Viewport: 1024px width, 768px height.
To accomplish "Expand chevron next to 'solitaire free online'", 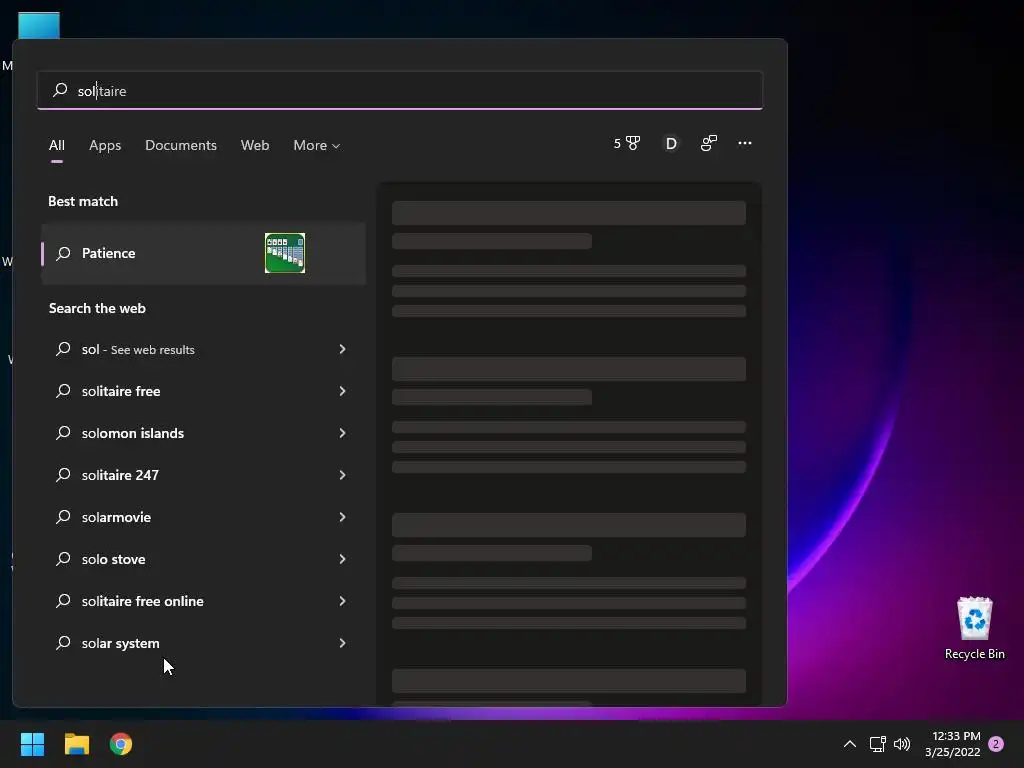I will pos(342,601).
